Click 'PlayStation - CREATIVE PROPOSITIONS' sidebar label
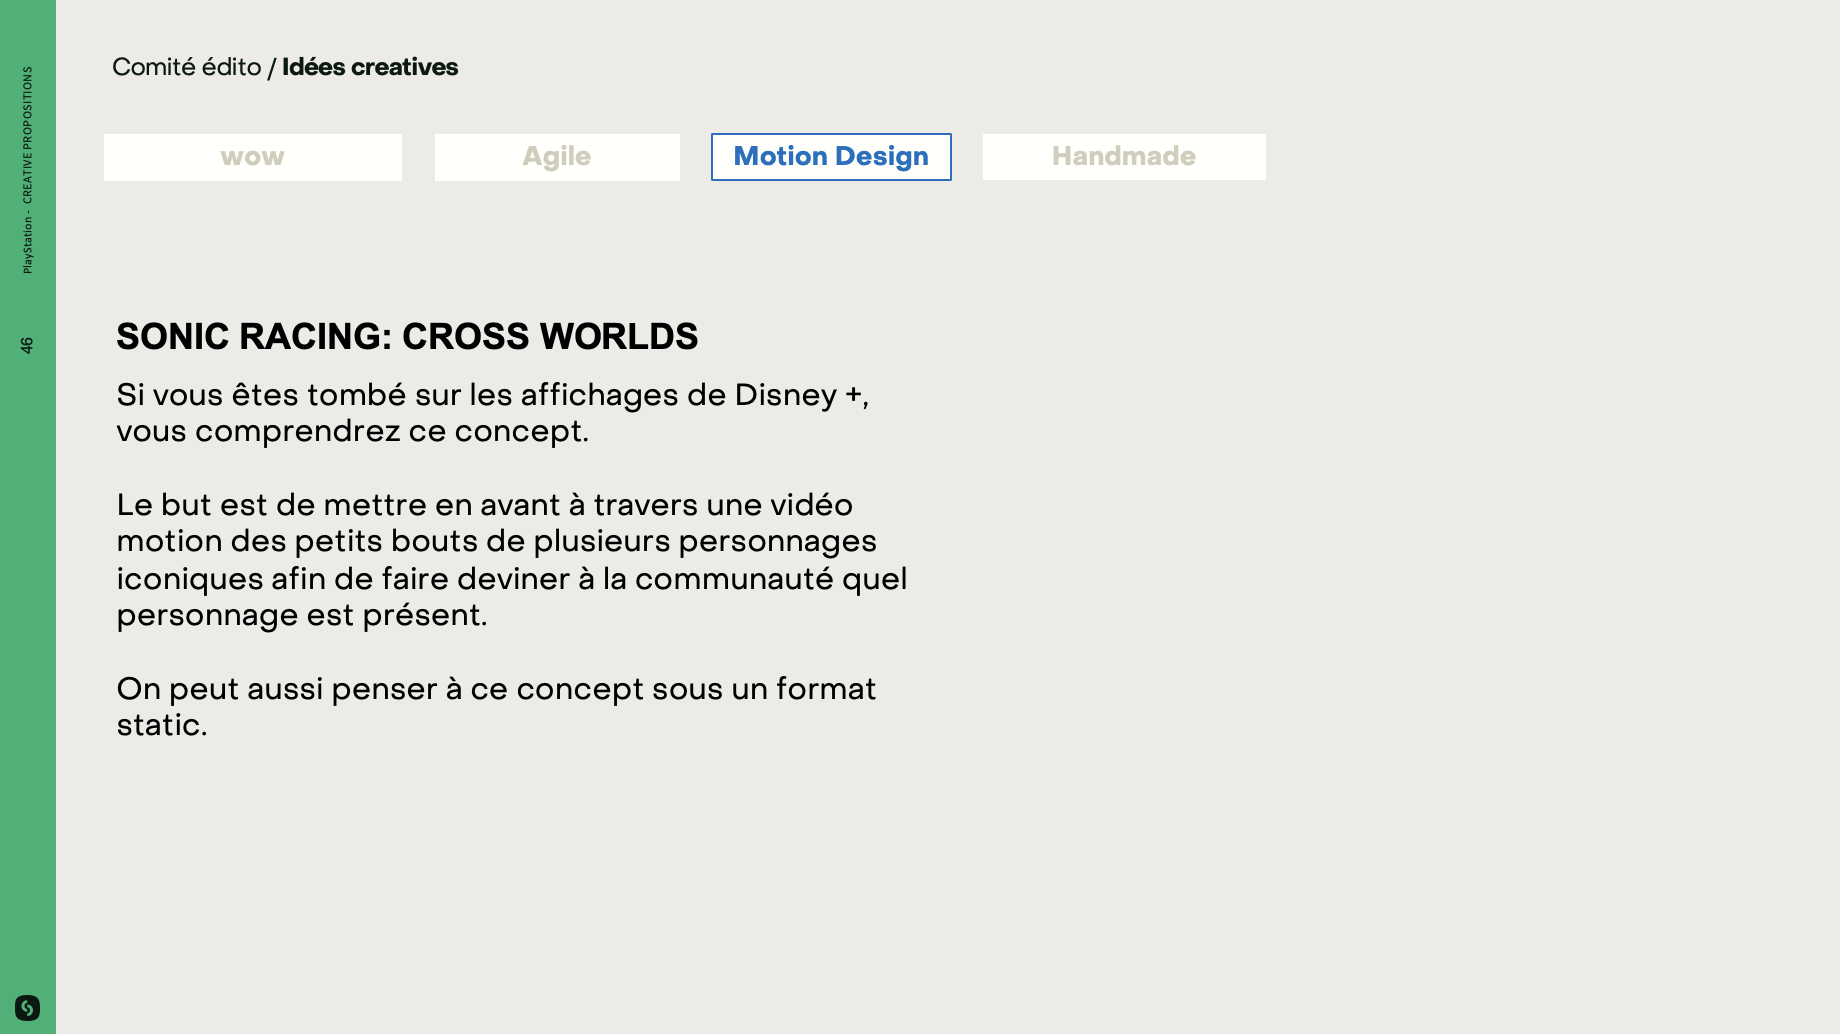 27,170
